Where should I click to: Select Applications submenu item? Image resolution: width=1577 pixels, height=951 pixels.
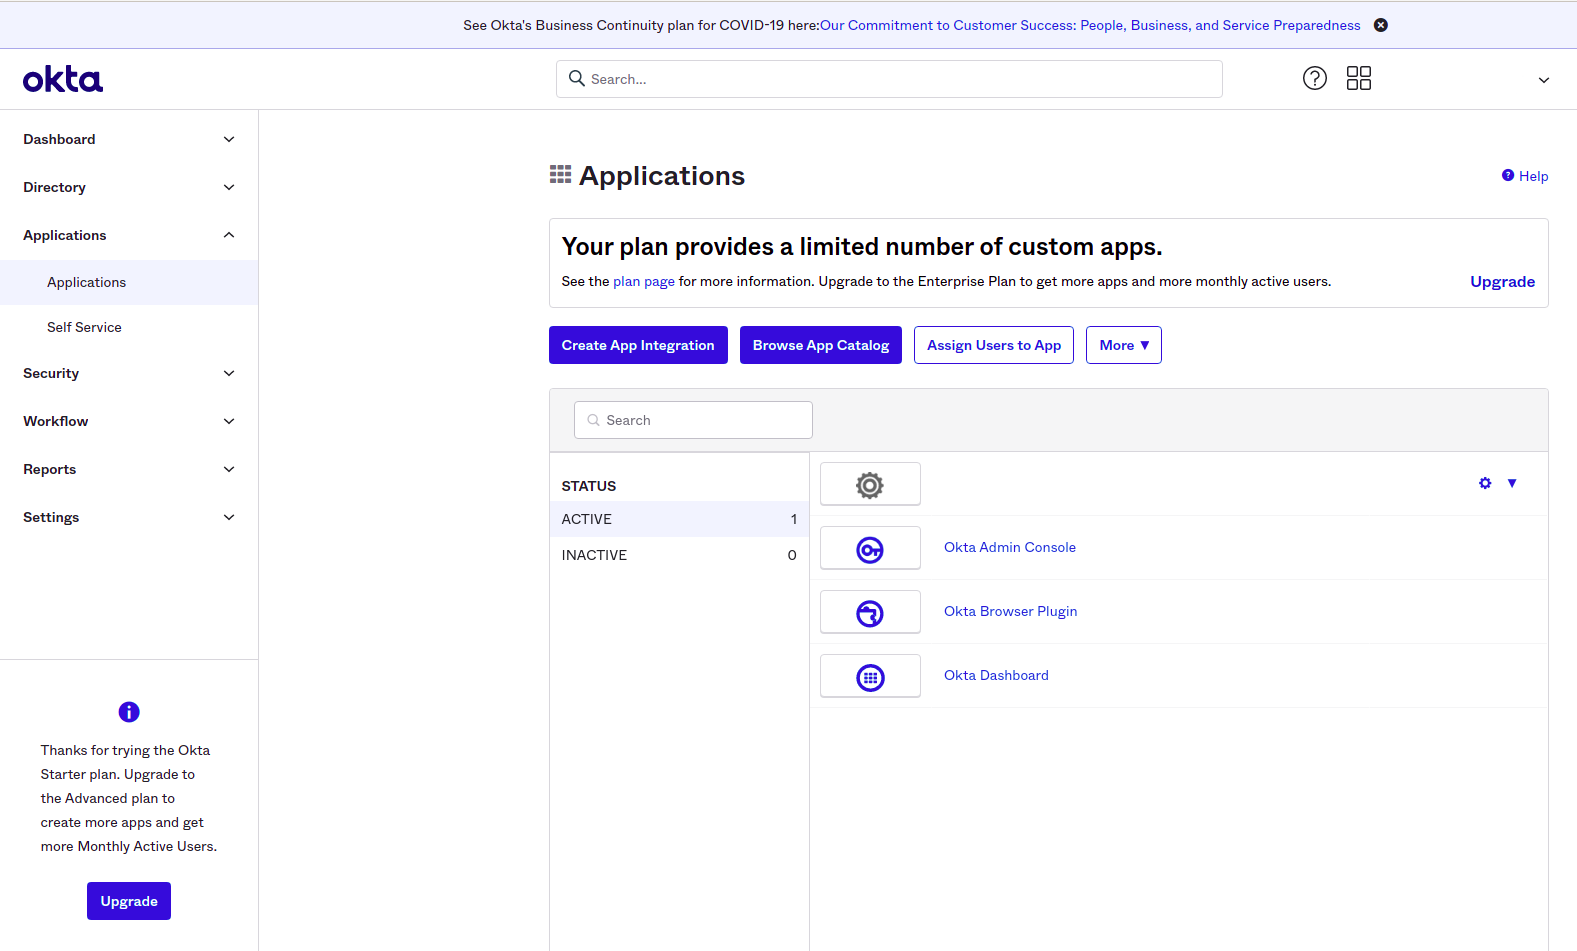[x=129, y=282]
